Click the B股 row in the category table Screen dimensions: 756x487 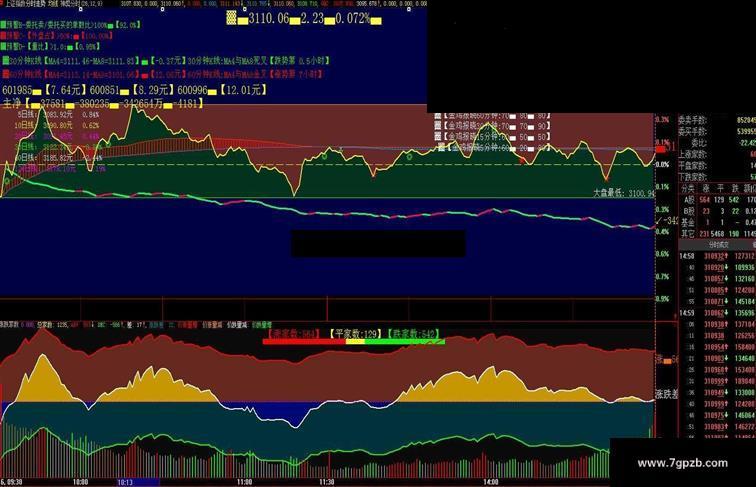717,211
